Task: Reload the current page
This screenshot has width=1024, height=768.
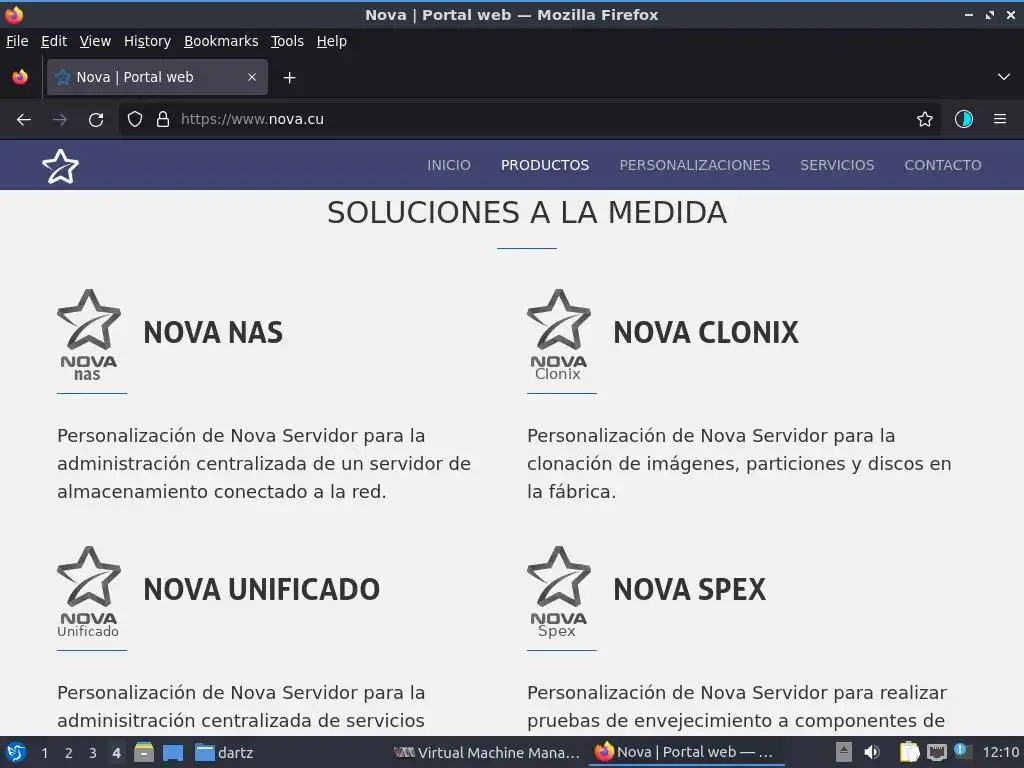Action: [x=96, y=120]
